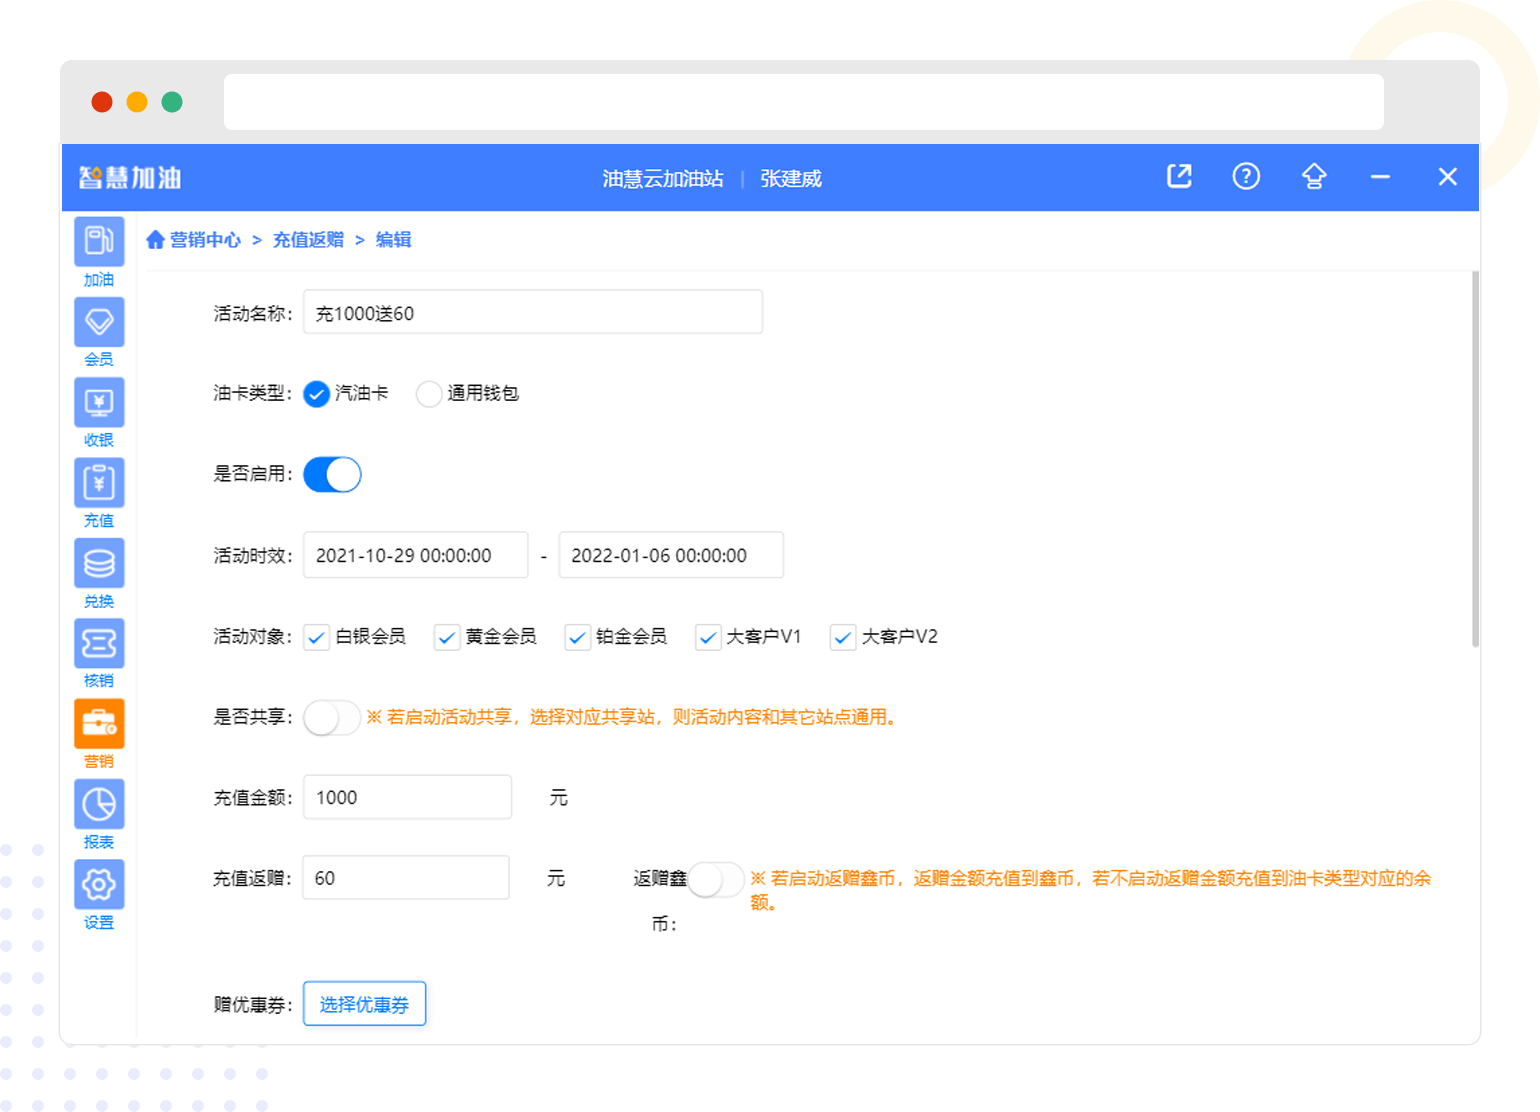Click the 智慧加油 logo

point(130,178)
